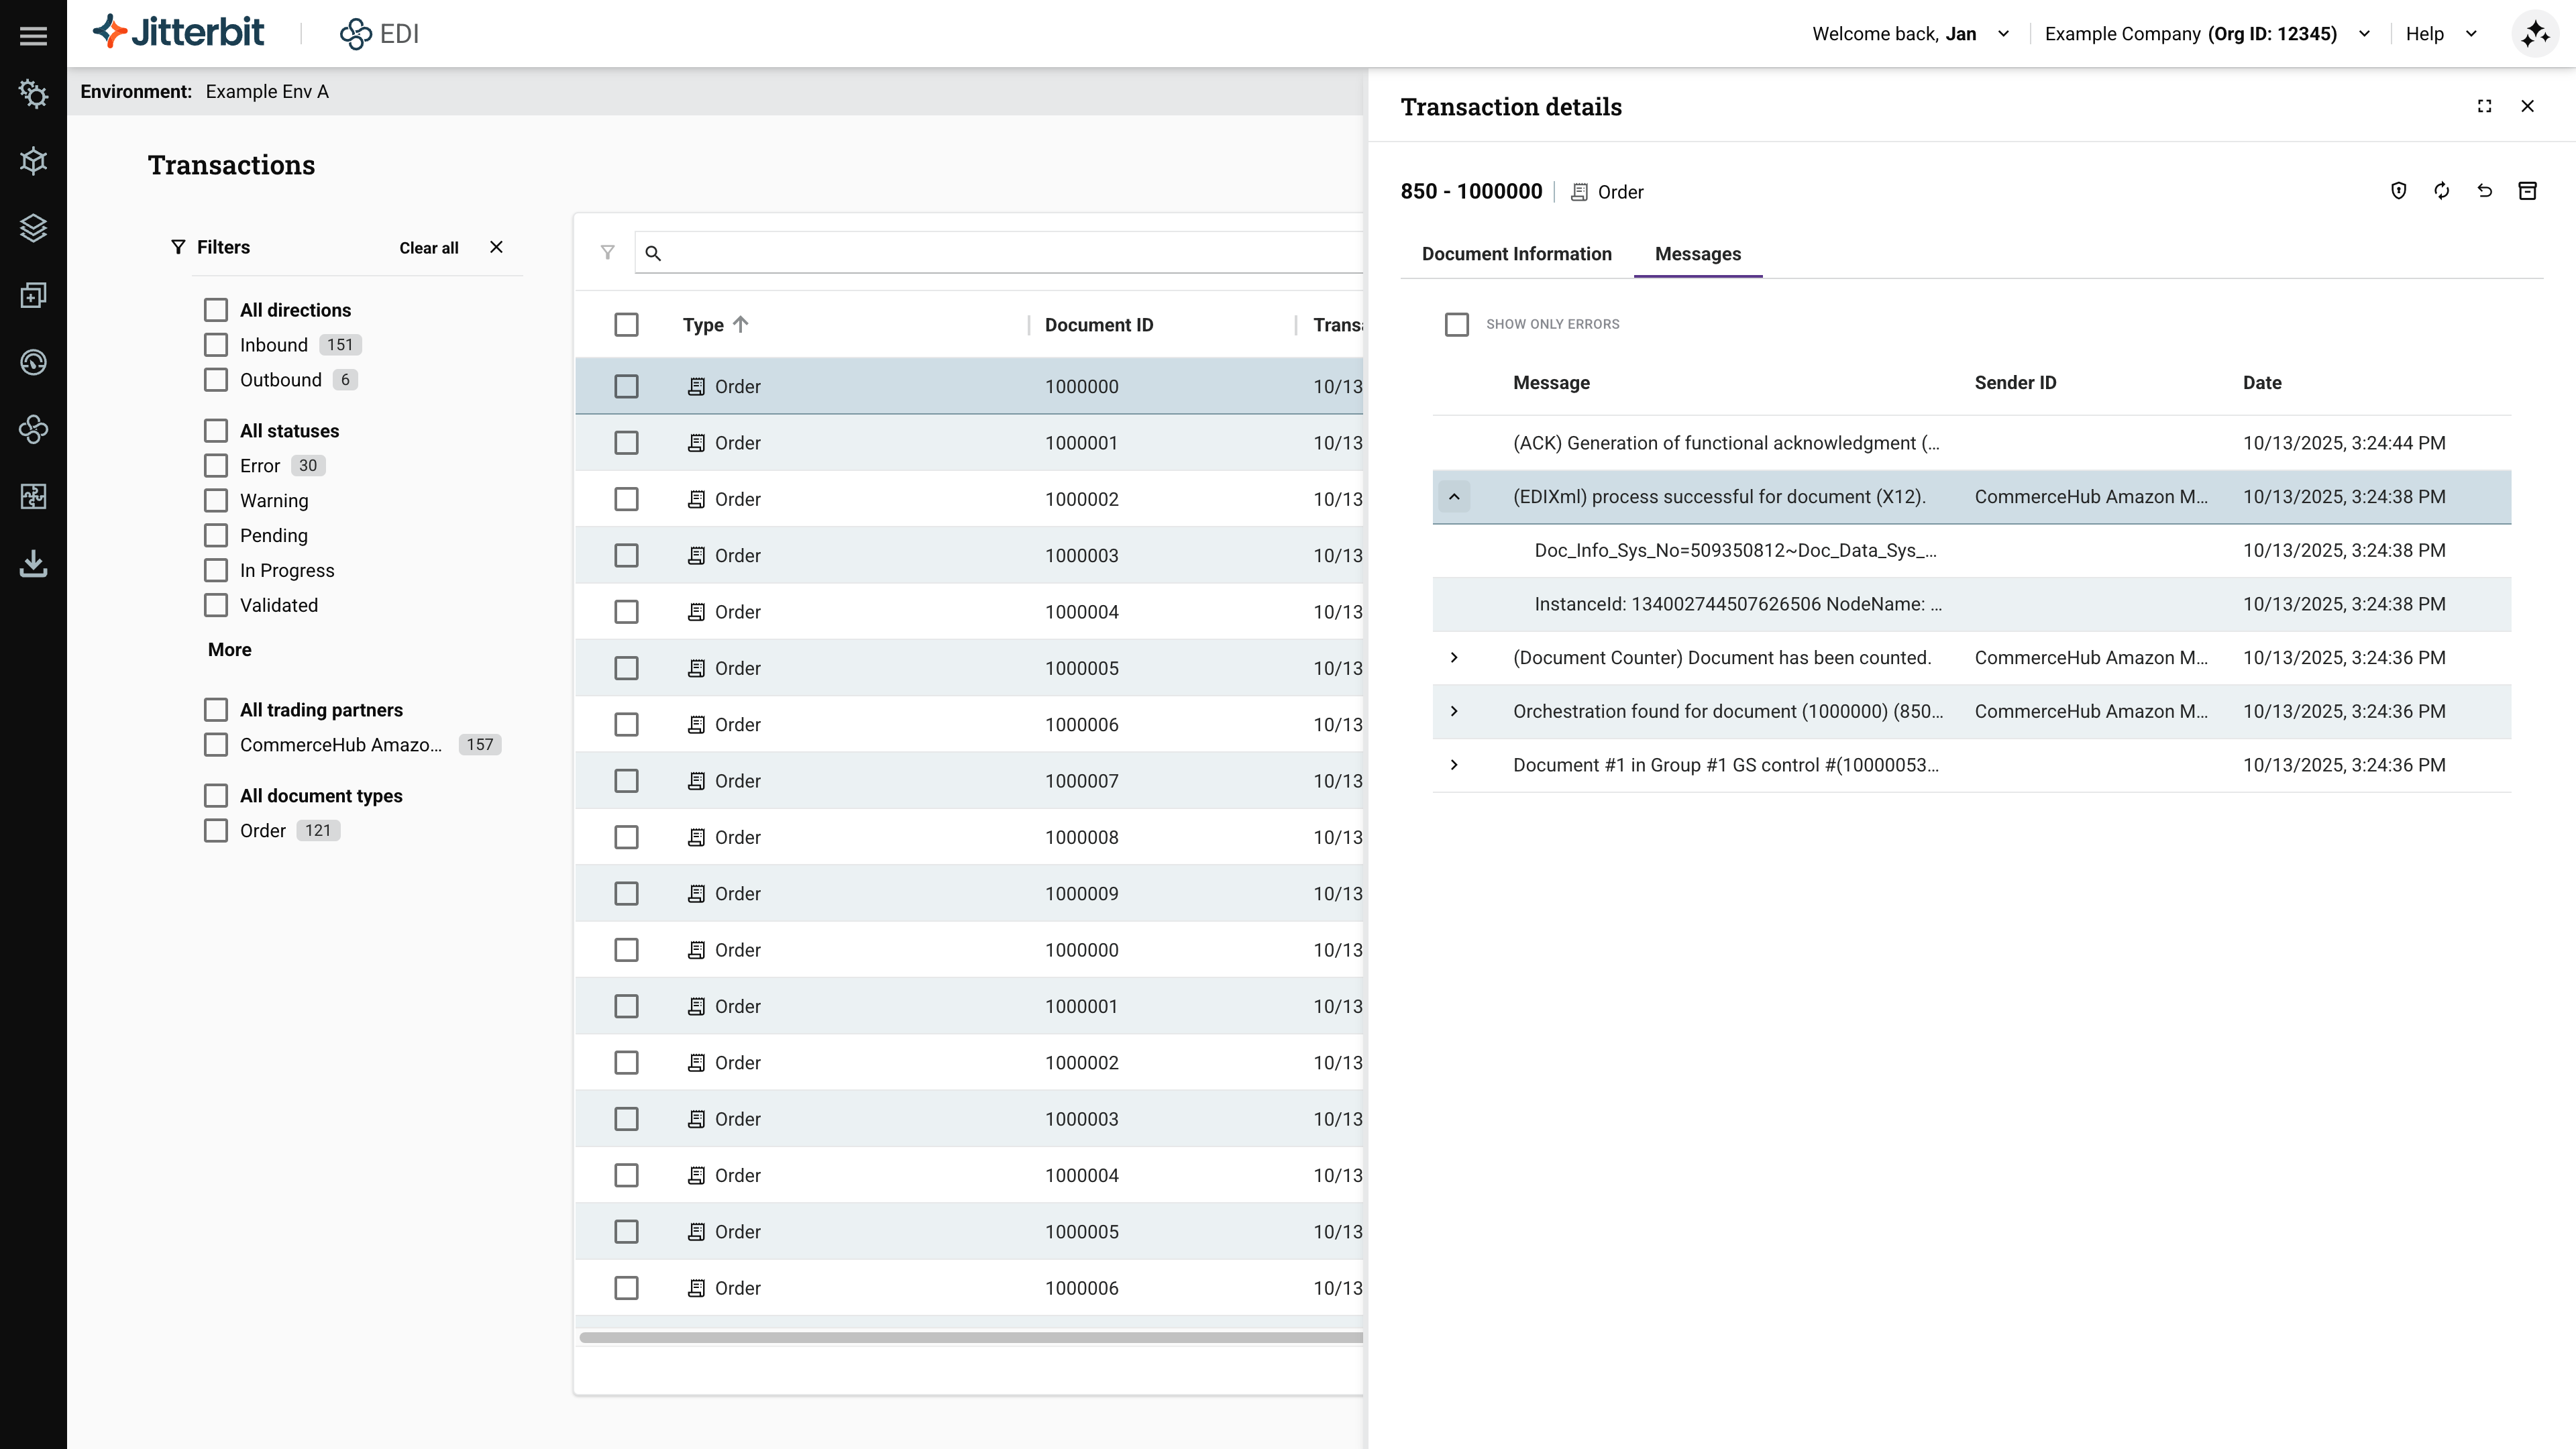Image resolution: width=2576 pixels, height=1449 pixels.
Task: Collapse the EDIXml process successful message
Action: (1454, 497)
